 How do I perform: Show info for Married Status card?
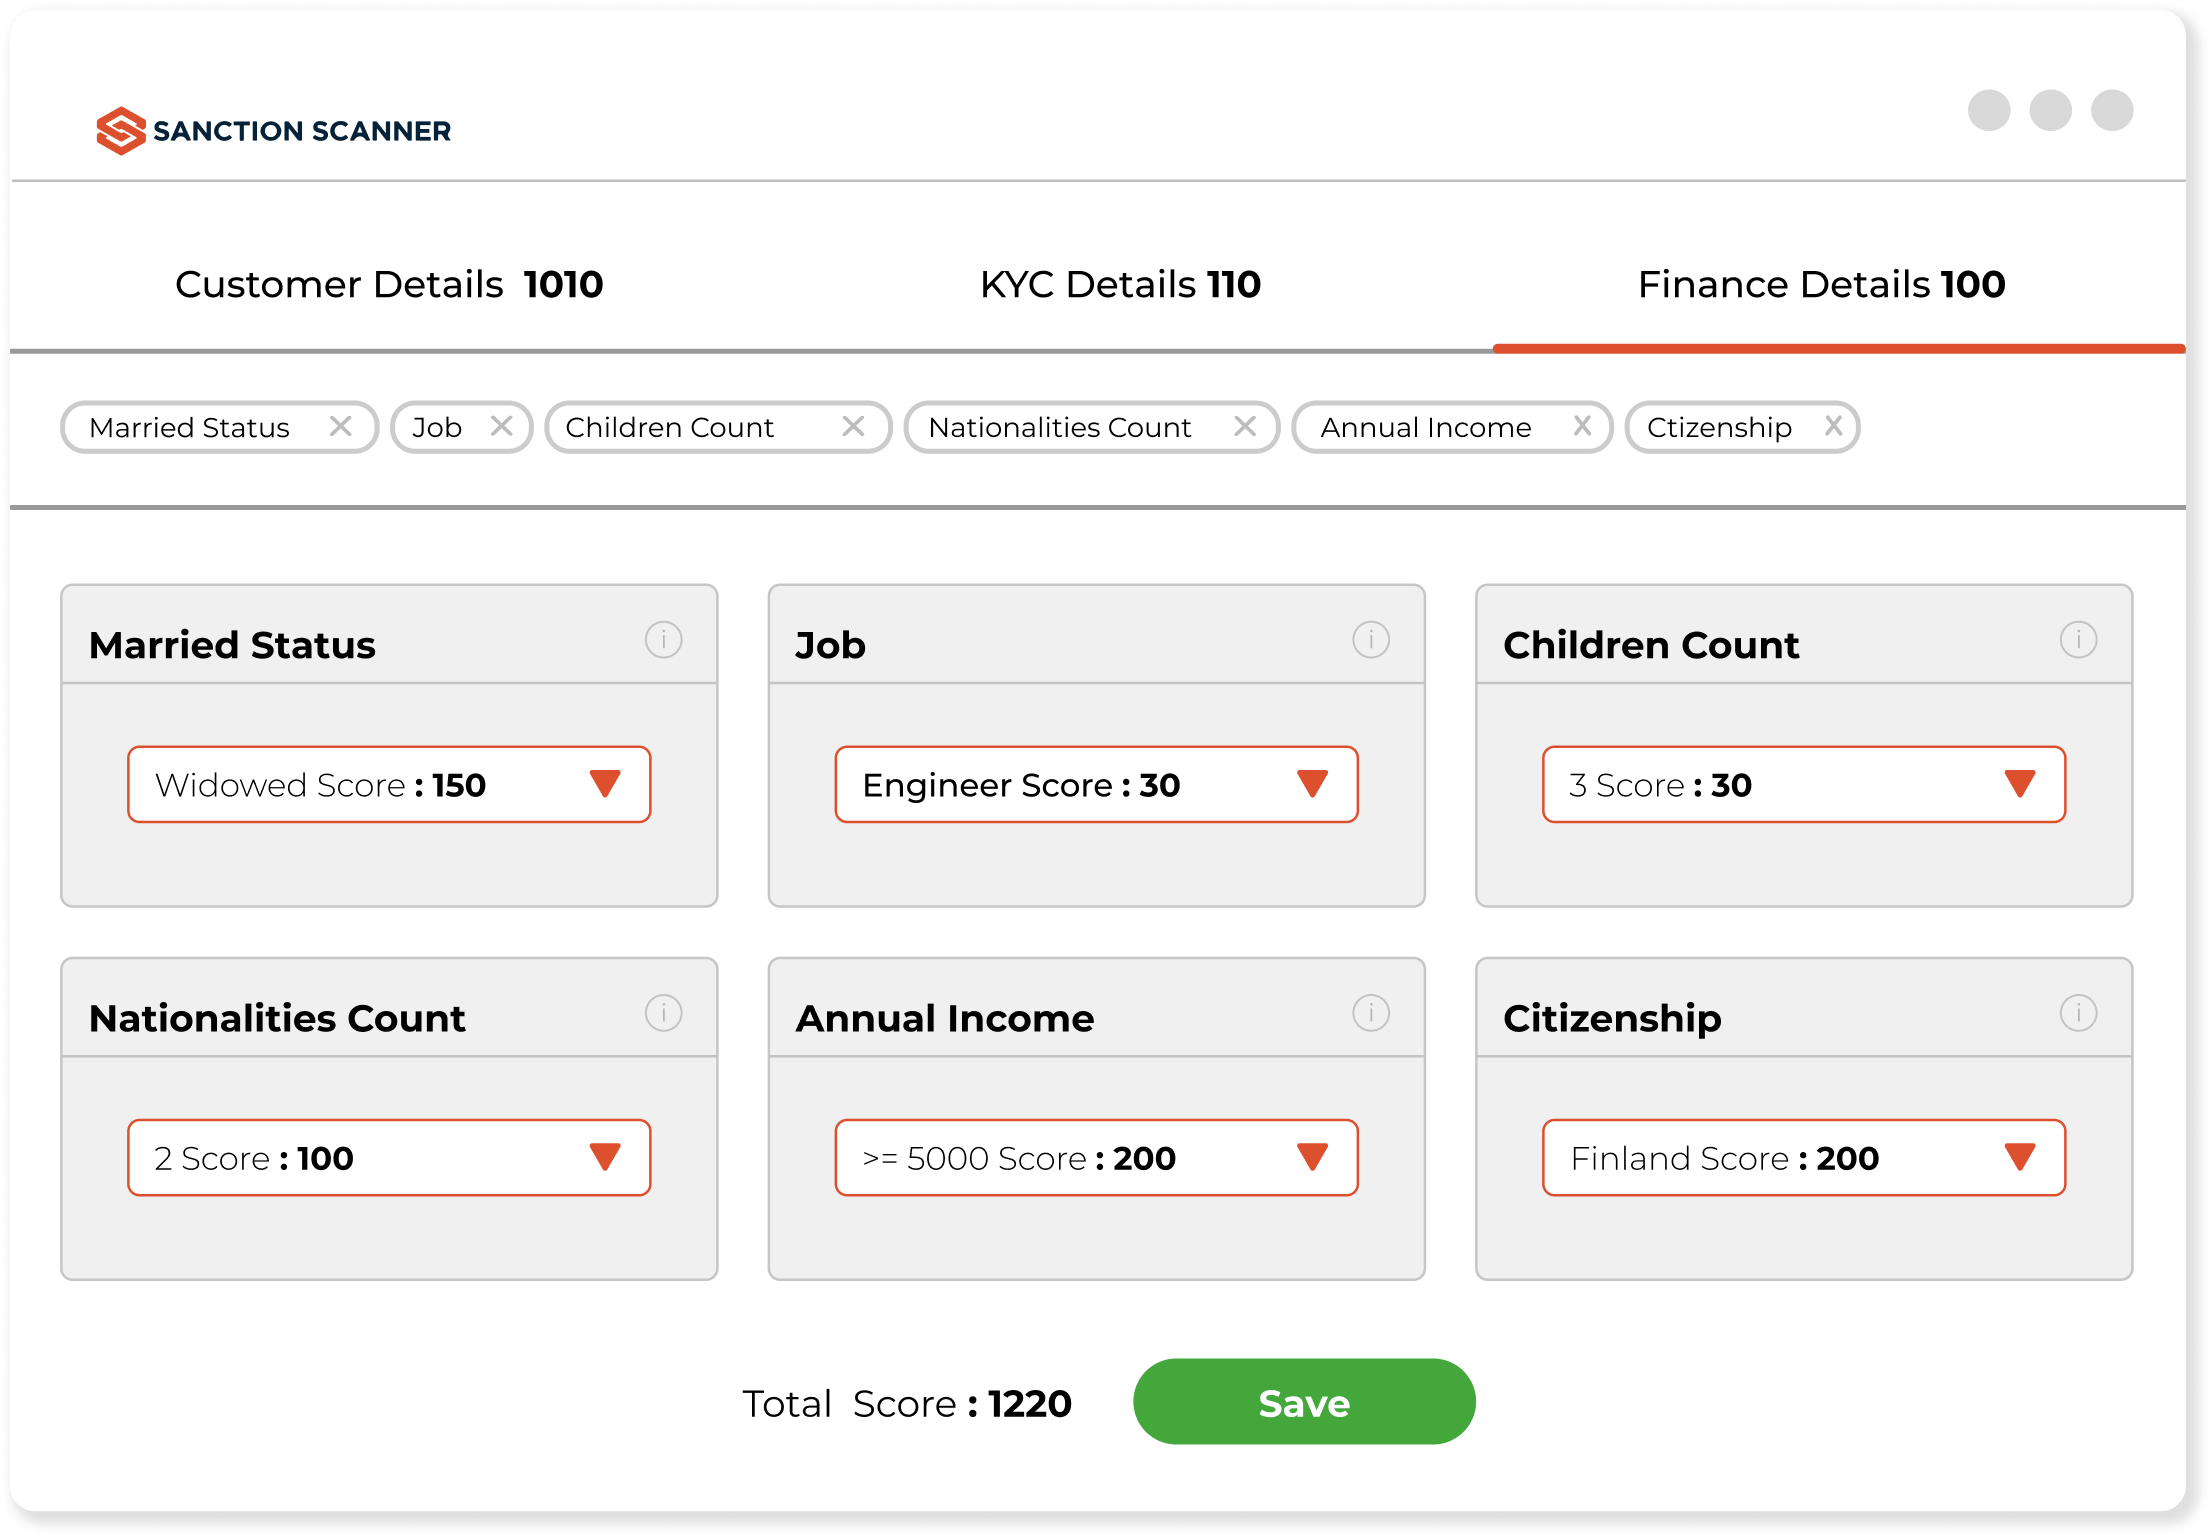click(x=664, y=640)
